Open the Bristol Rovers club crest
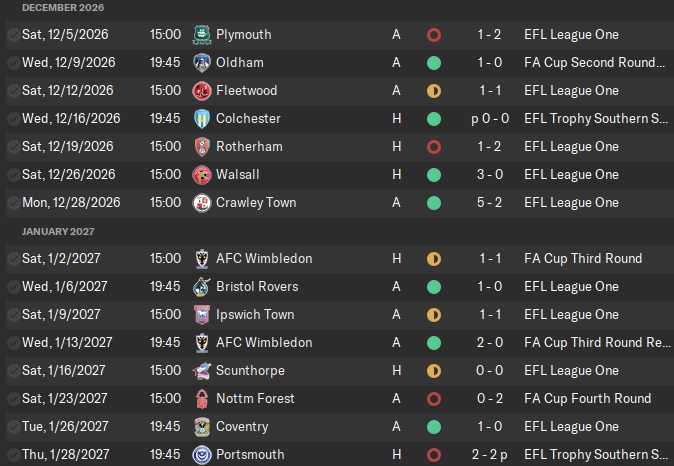This screenshot has height=466, width=674. [201, 287]
